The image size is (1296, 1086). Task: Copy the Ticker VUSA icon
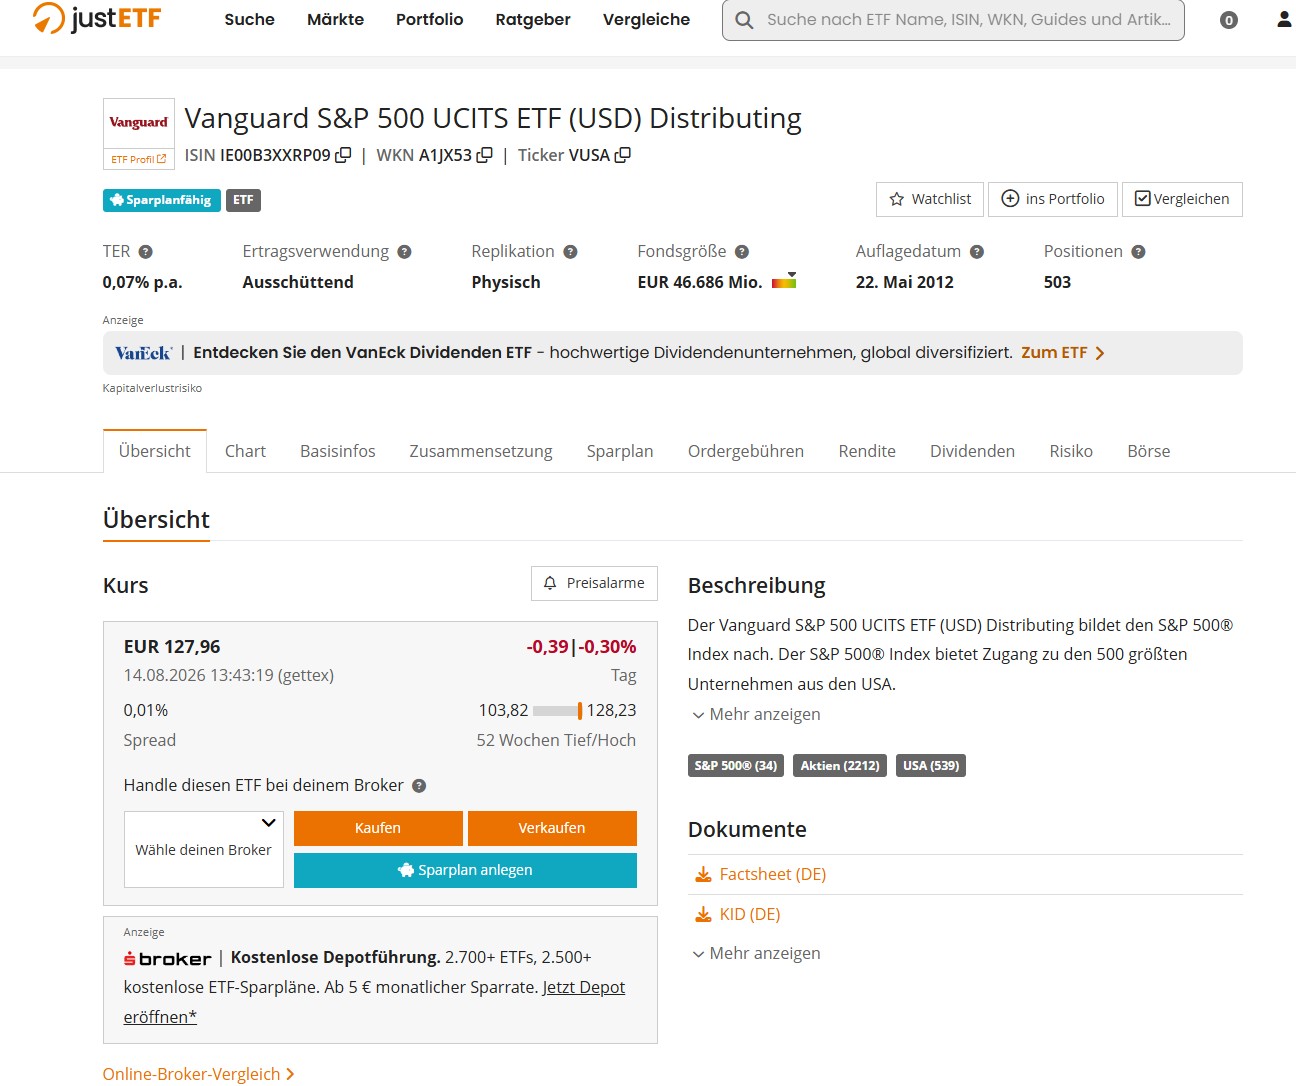[x=623, y=155]
